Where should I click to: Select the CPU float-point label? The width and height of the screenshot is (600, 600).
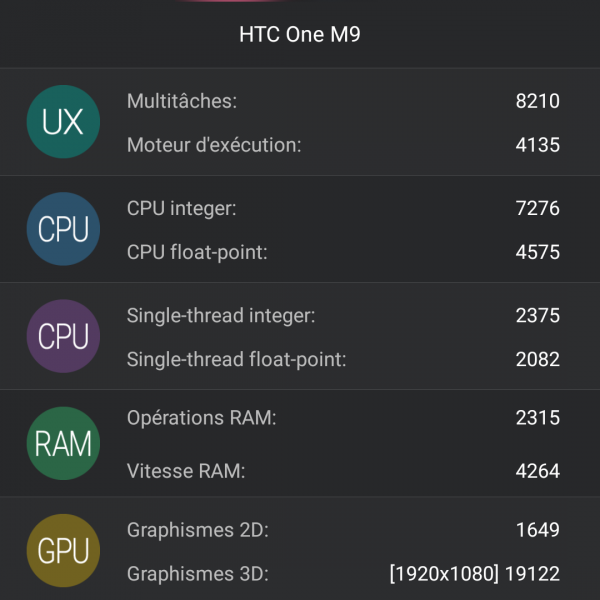(197, 252)
